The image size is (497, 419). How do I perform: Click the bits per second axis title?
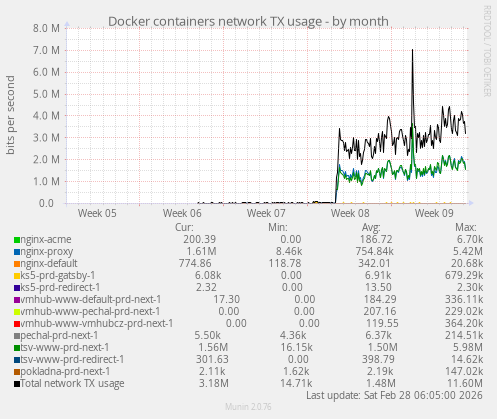click(10, 115)
